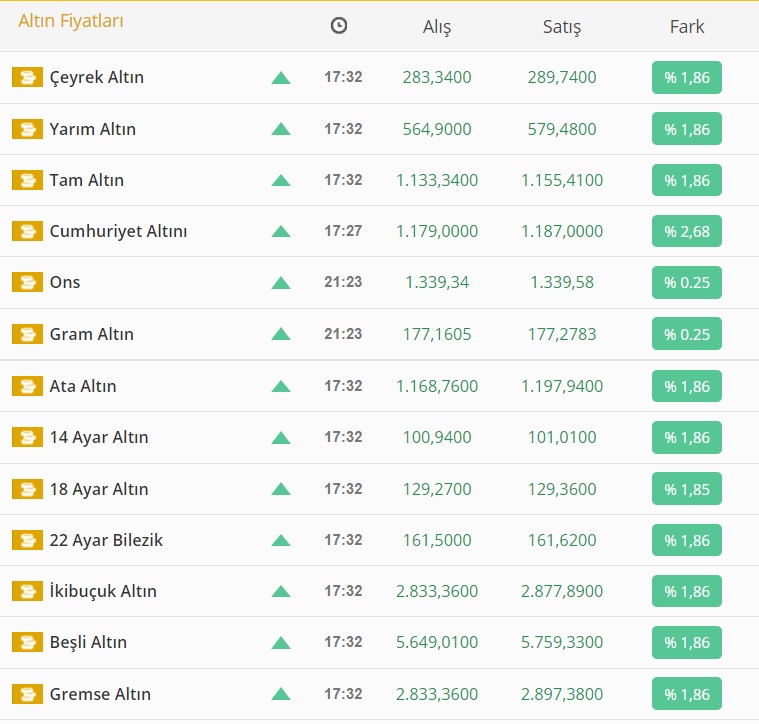Click the % 2,68 badge for Cumhuriyet Altını
Image resolution: width=759 pixels, height=724 pixels.
[x=686, y=231]
